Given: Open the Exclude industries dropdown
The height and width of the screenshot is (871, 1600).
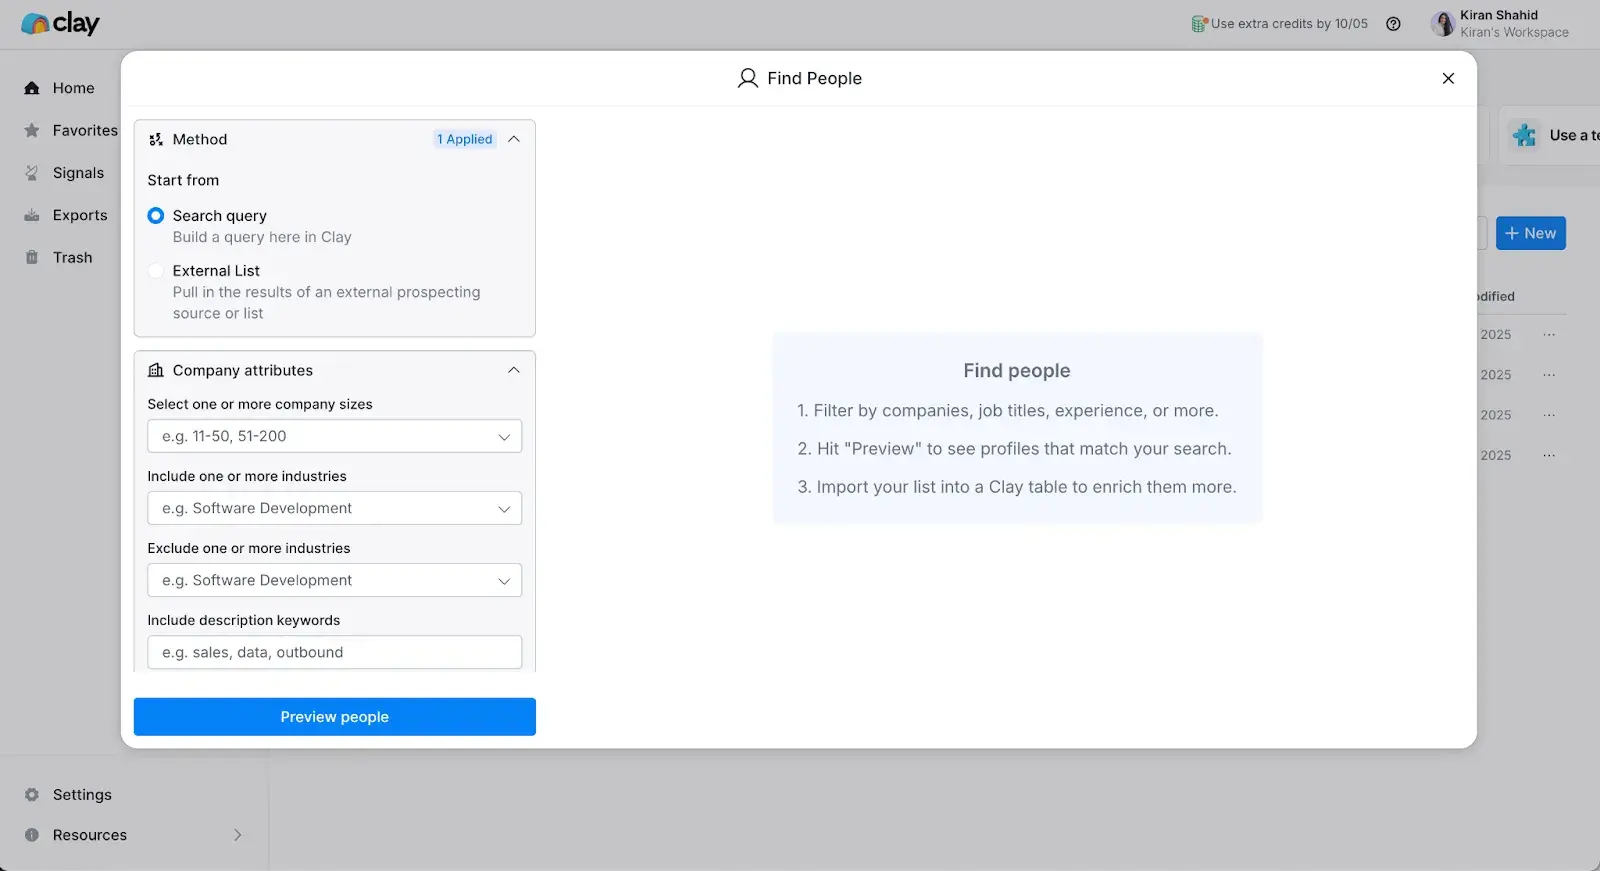Looking at the screenshot, I should [334, 581].
